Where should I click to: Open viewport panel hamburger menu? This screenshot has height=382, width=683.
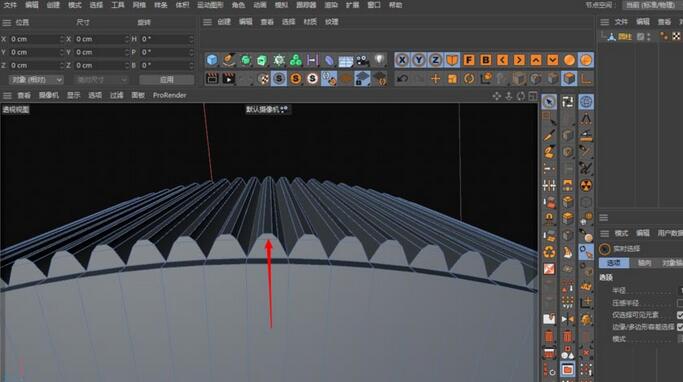(x=7, y=95)
